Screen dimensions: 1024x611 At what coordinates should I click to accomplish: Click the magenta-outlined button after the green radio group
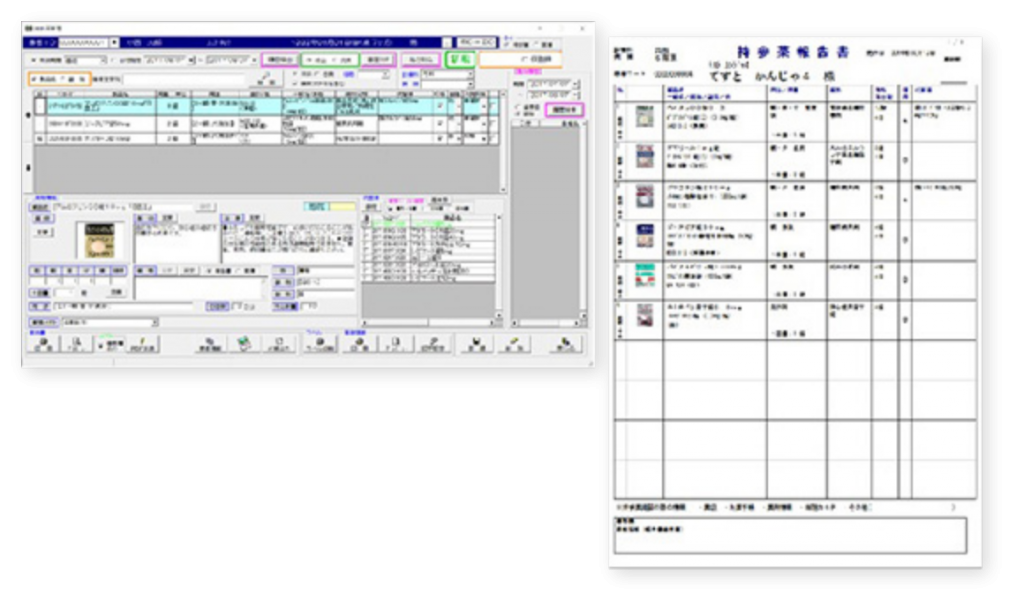[x=378, y=59]
